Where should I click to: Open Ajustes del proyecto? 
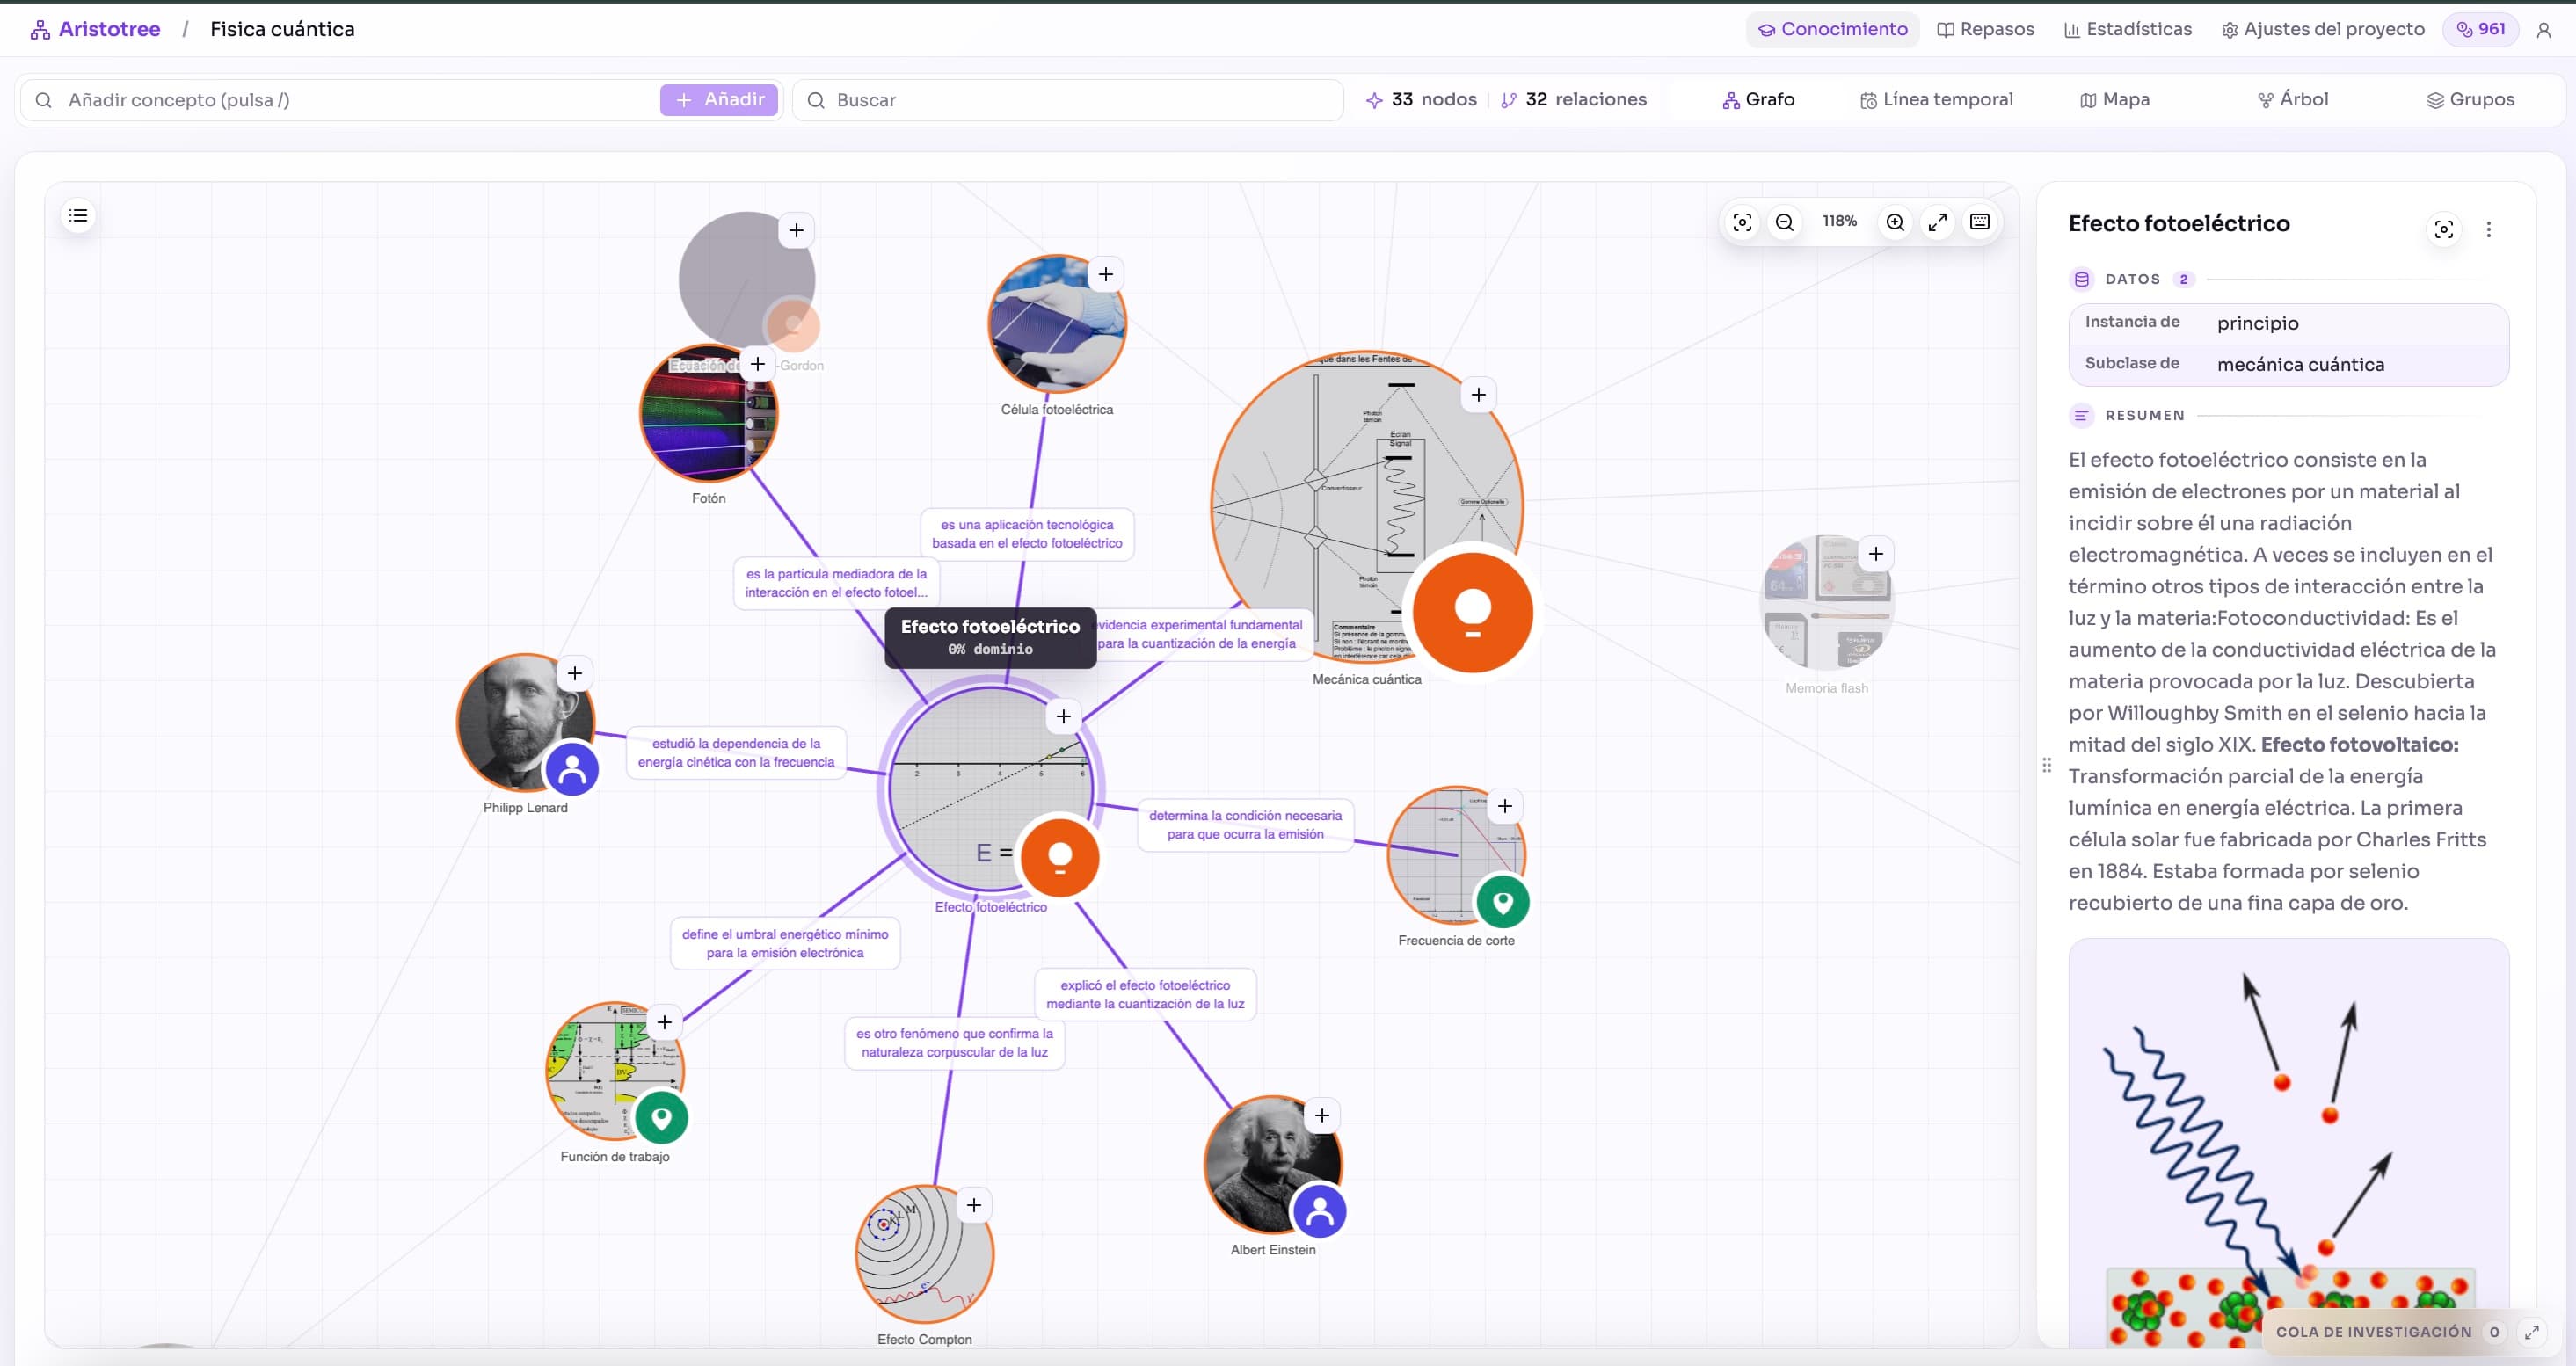(2322, 29)
